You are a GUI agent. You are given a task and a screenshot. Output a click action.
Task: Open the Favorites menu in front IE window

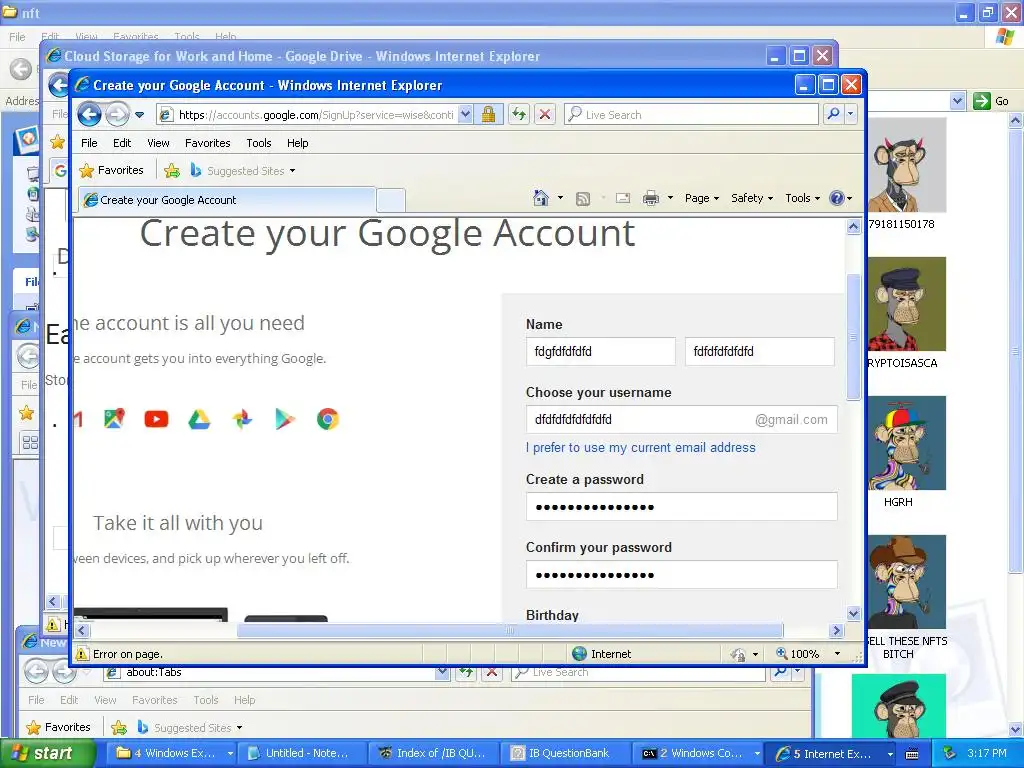tap(208, 143)
